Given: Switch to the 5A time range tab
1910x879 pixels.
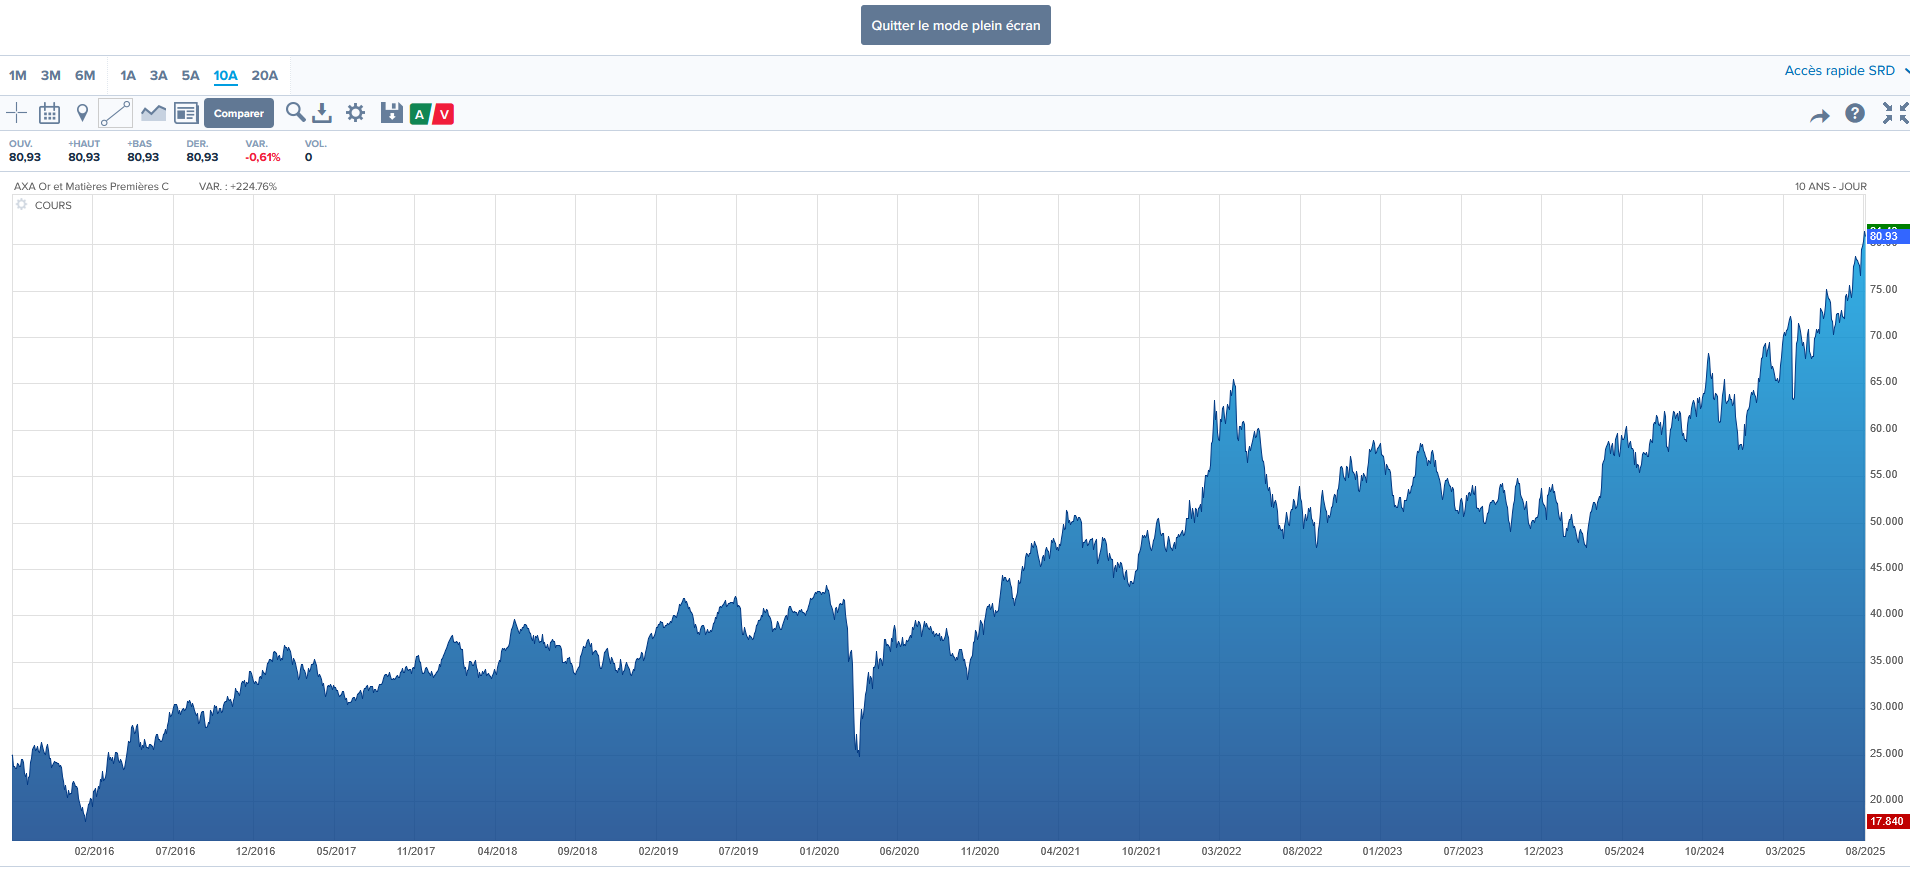Looking at the screenshot, I should tap(190, 76).
